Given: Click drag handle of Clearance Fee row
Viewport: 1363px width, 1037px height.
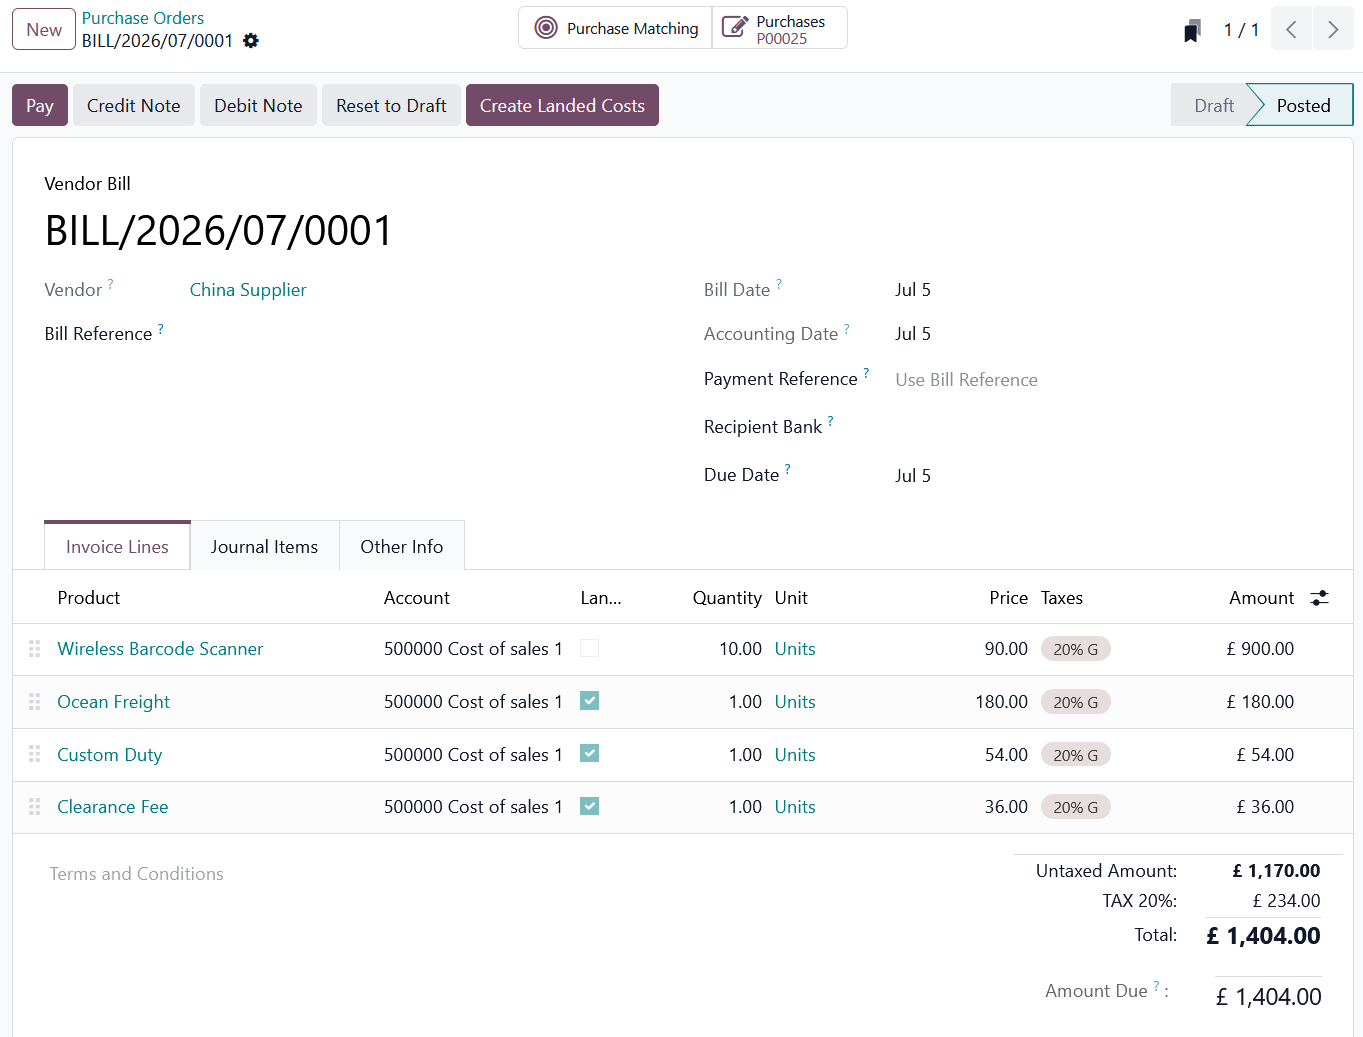Looking at the screenshot, I should (x=35, y=806).
